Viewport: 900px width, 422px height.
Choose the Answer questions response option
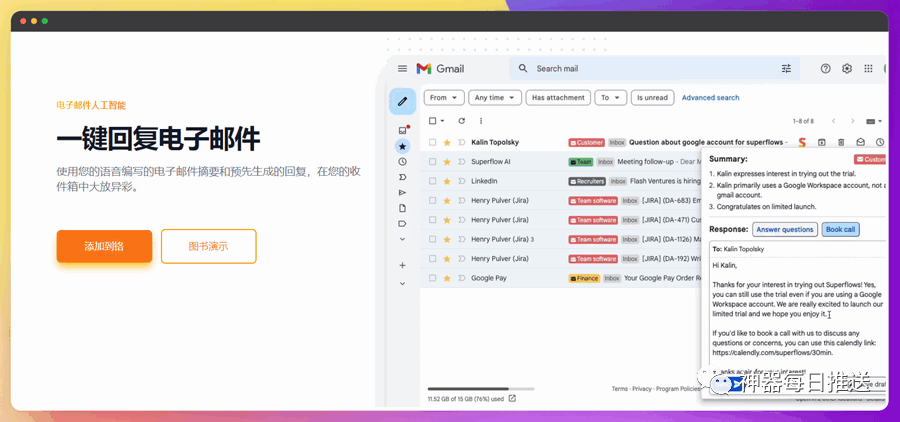[785, 229]
